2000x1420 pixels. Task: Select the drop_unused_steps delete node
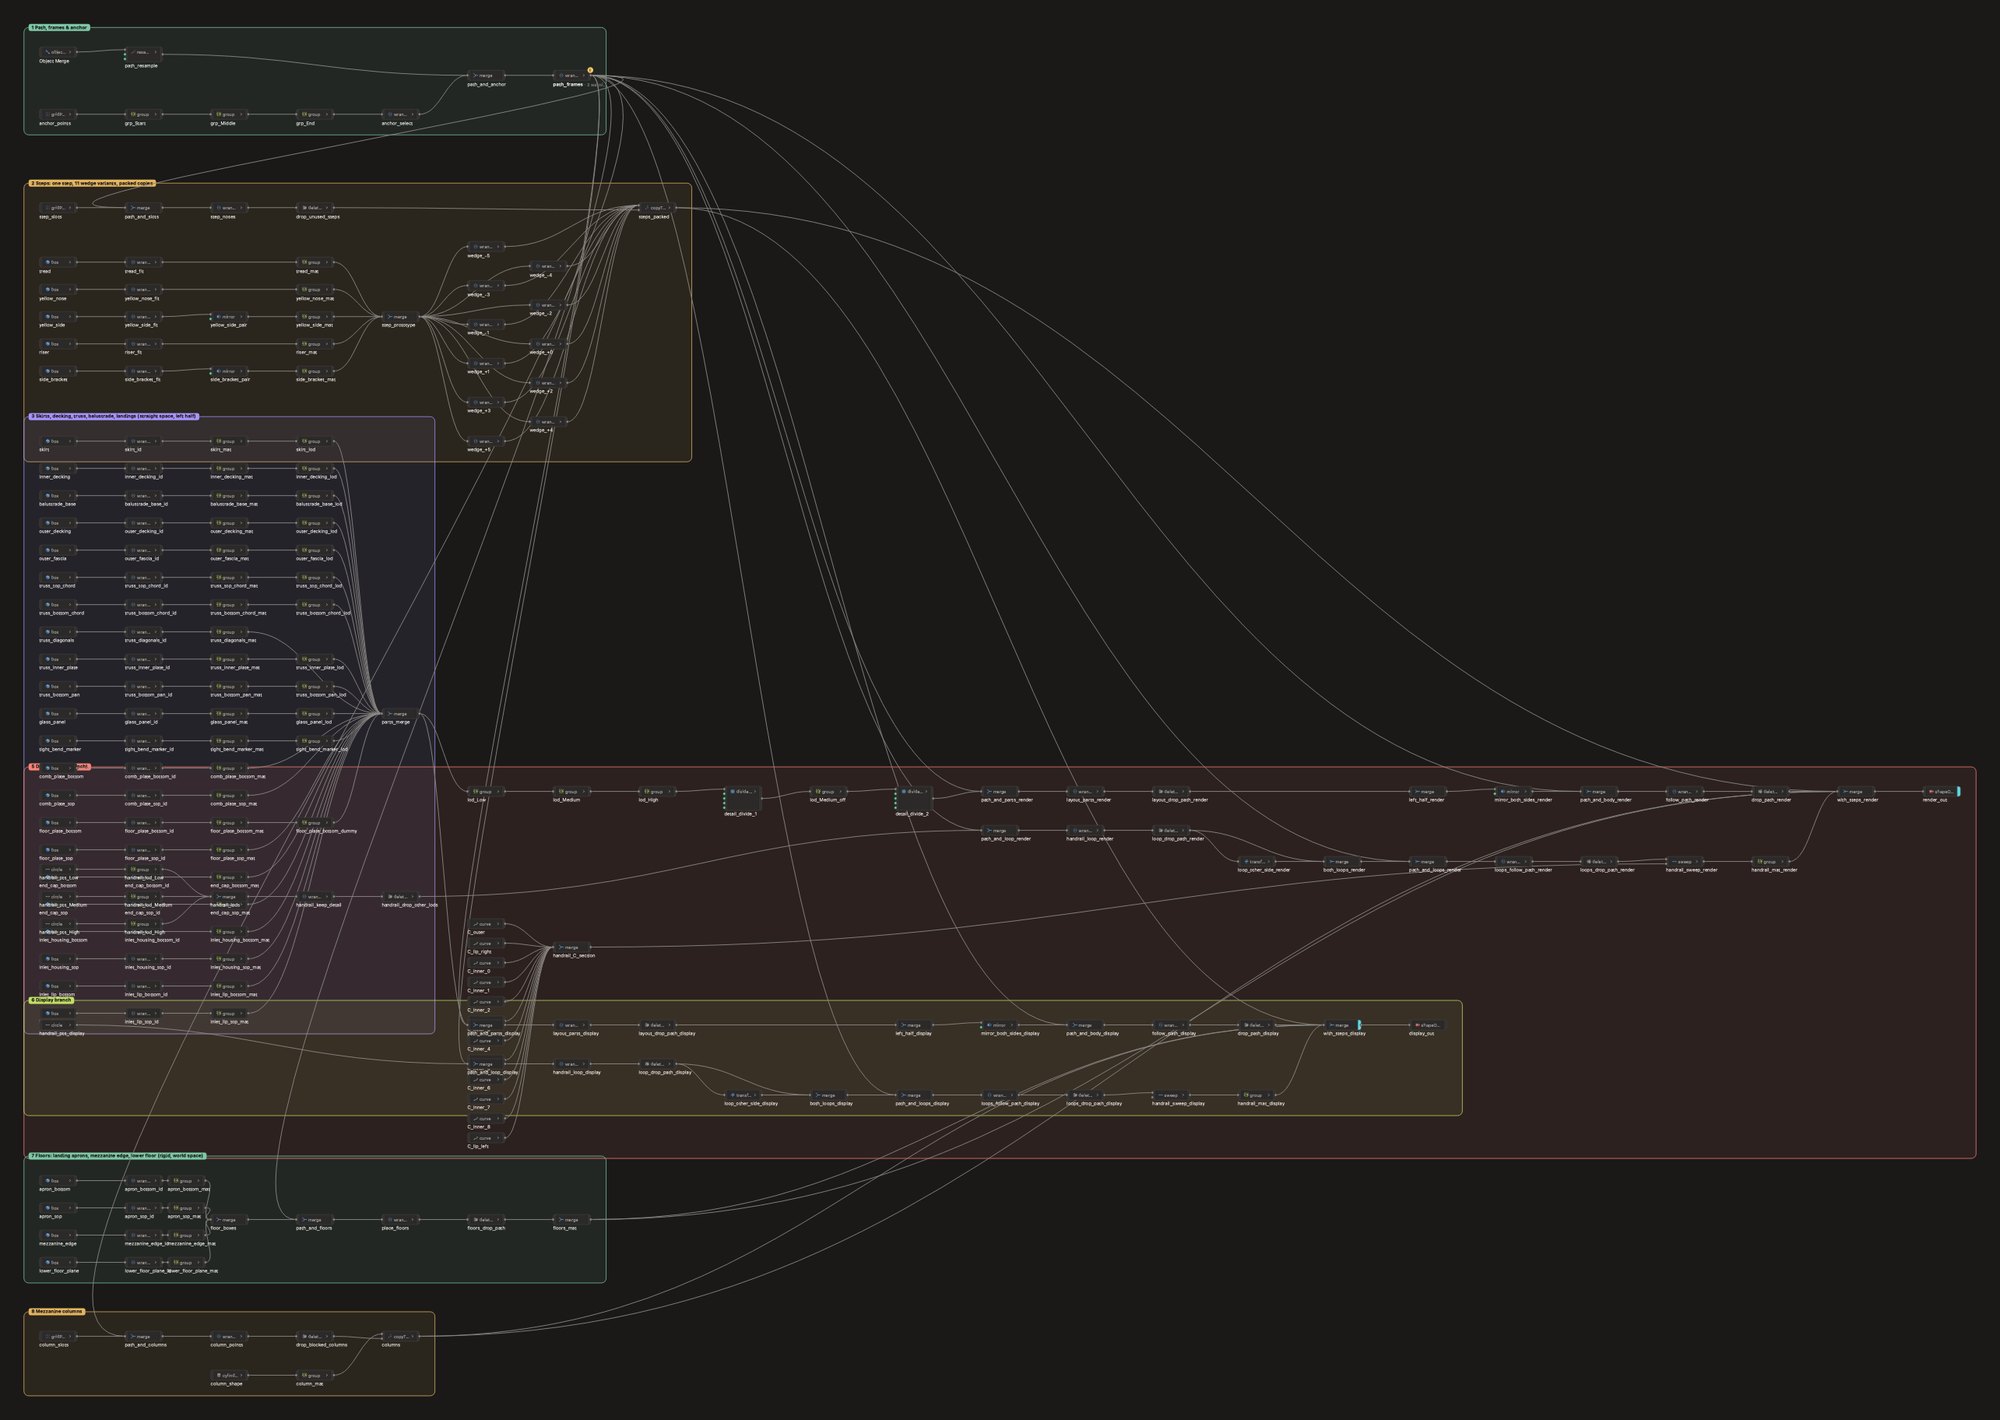(315, 208)
